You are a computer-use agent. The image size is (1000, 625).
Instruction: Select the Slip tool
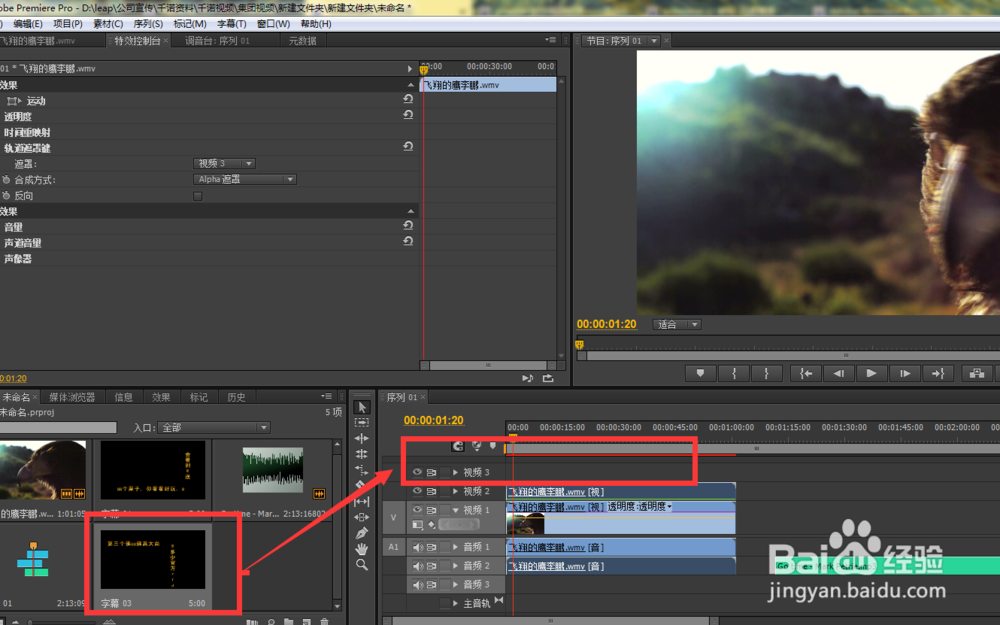pyautogui.click(x=362, y=501)
